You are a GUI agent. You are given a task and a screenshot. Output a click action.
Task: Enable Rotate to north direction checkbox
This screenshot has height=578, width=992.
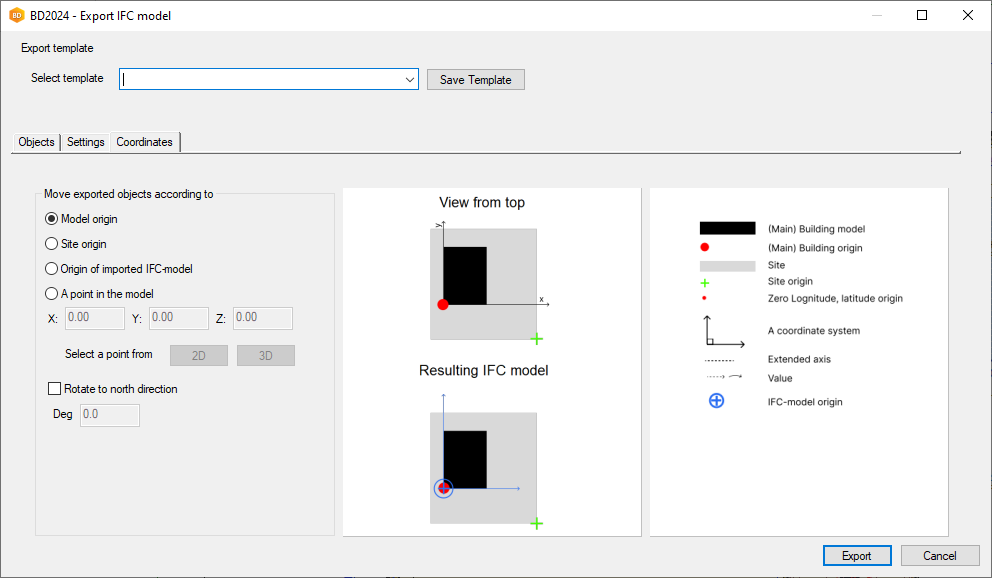tap(55, 389)
